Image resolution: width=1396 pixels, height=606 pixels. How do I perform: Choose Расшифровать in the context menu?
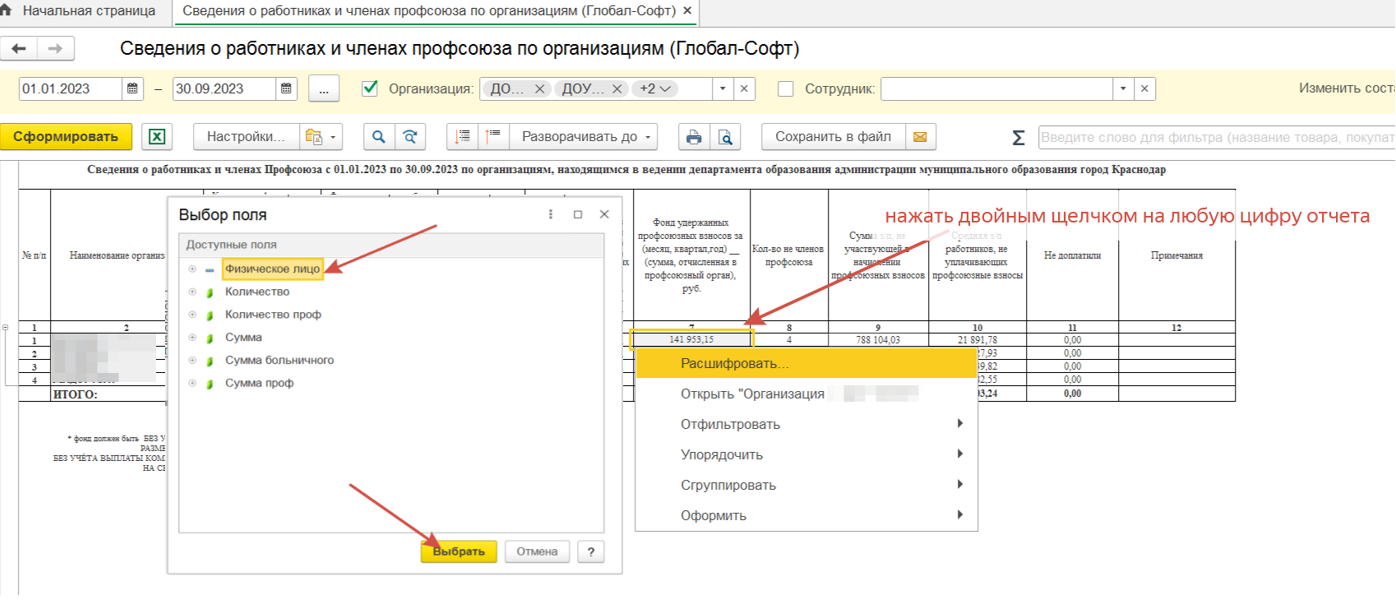coord(735,364)
